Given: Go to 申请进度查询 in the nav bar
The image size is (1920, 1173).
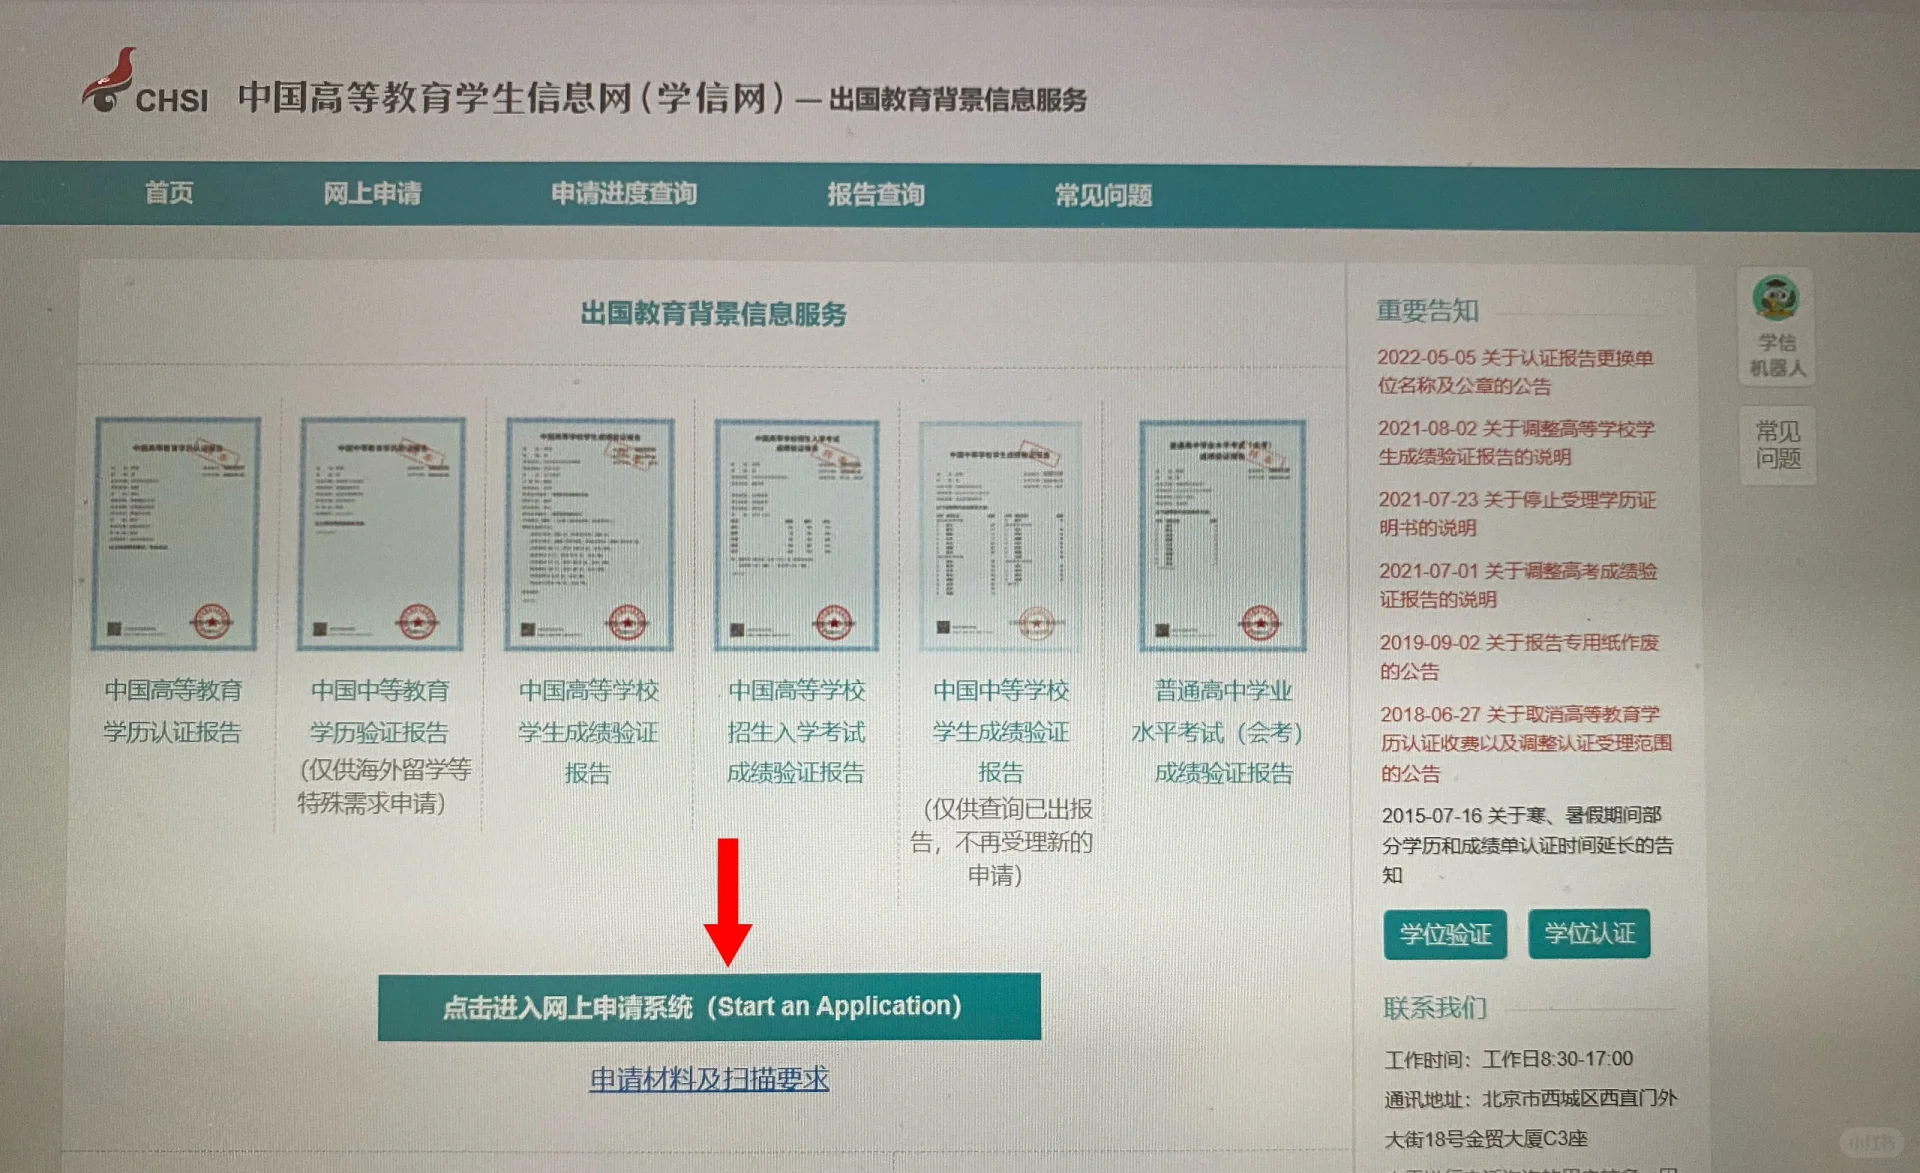Looking at the screenshot, I should click(x=624, y=193).
